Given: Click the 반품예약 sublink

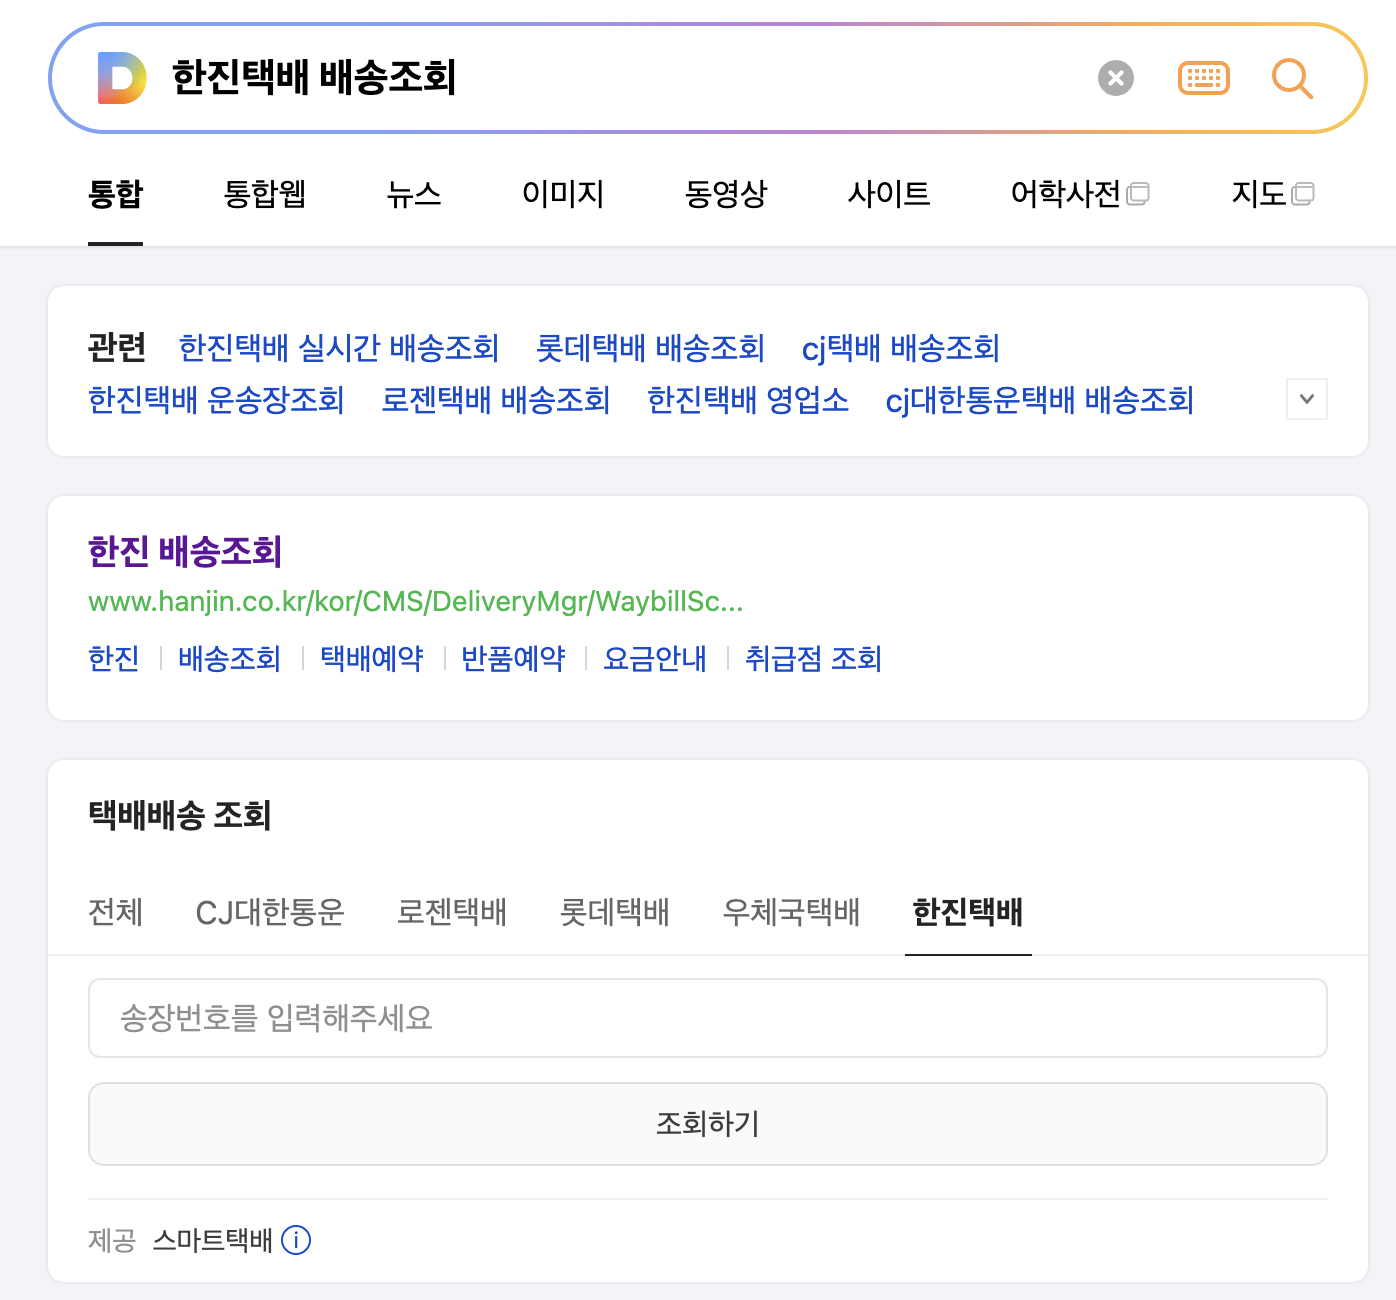Looking at the screenshot, I should [x=513, y=658].
